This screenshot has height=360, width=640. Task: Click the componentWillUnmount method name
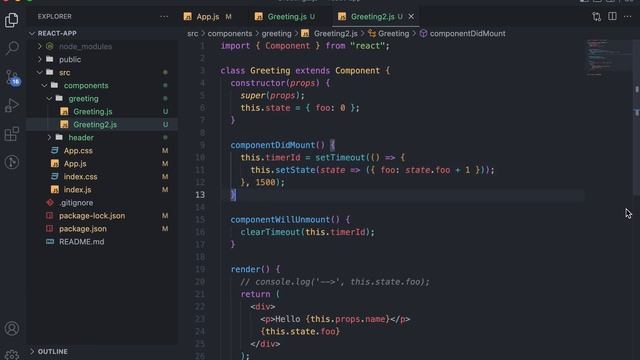tap(280, 220)
